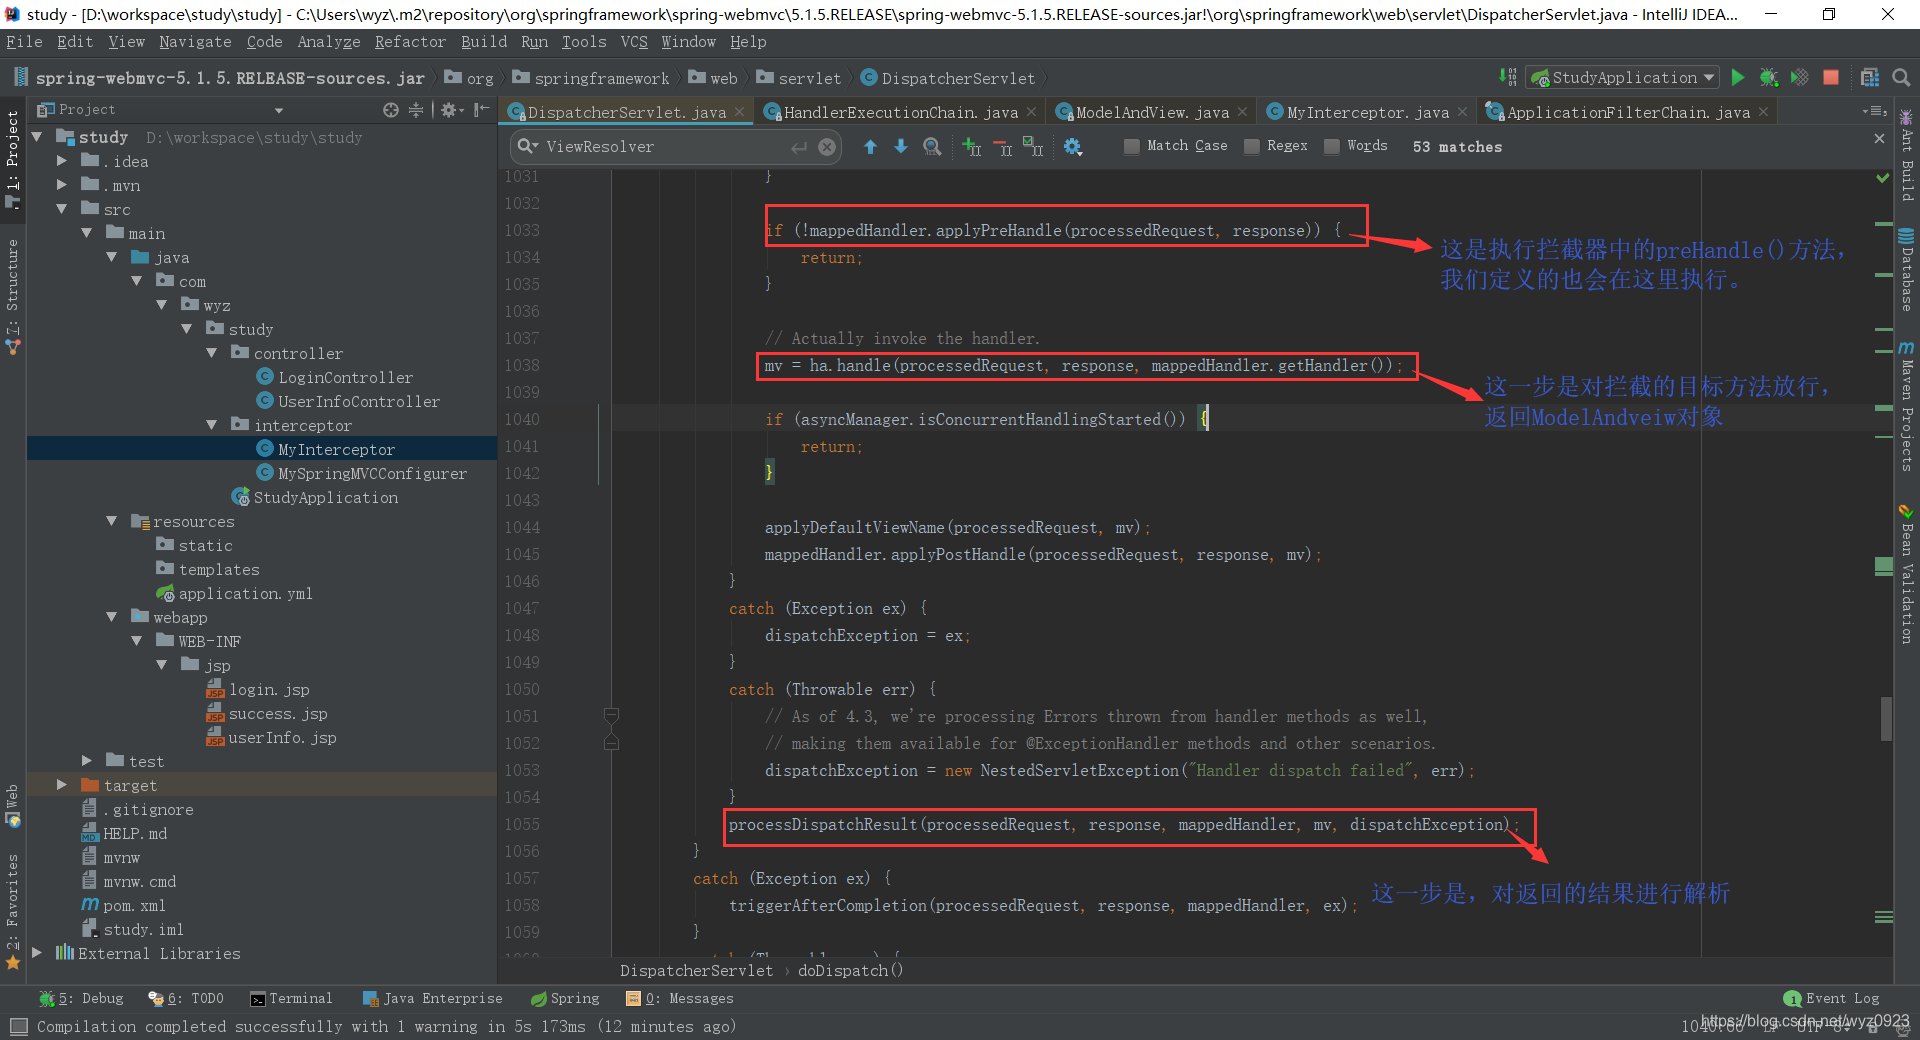
Task: Expand the test folder
Action: tap(87, 761)
